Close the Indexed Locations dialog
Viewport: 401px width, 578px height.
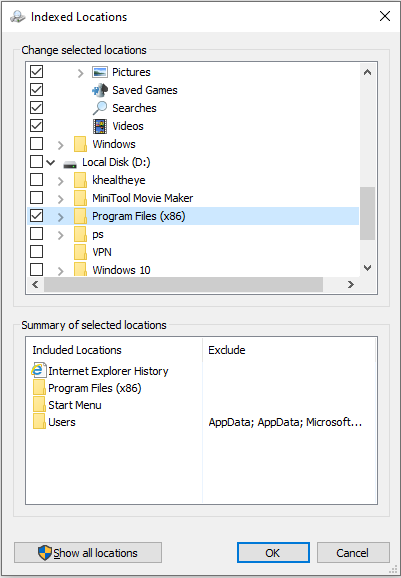point(385,16)
